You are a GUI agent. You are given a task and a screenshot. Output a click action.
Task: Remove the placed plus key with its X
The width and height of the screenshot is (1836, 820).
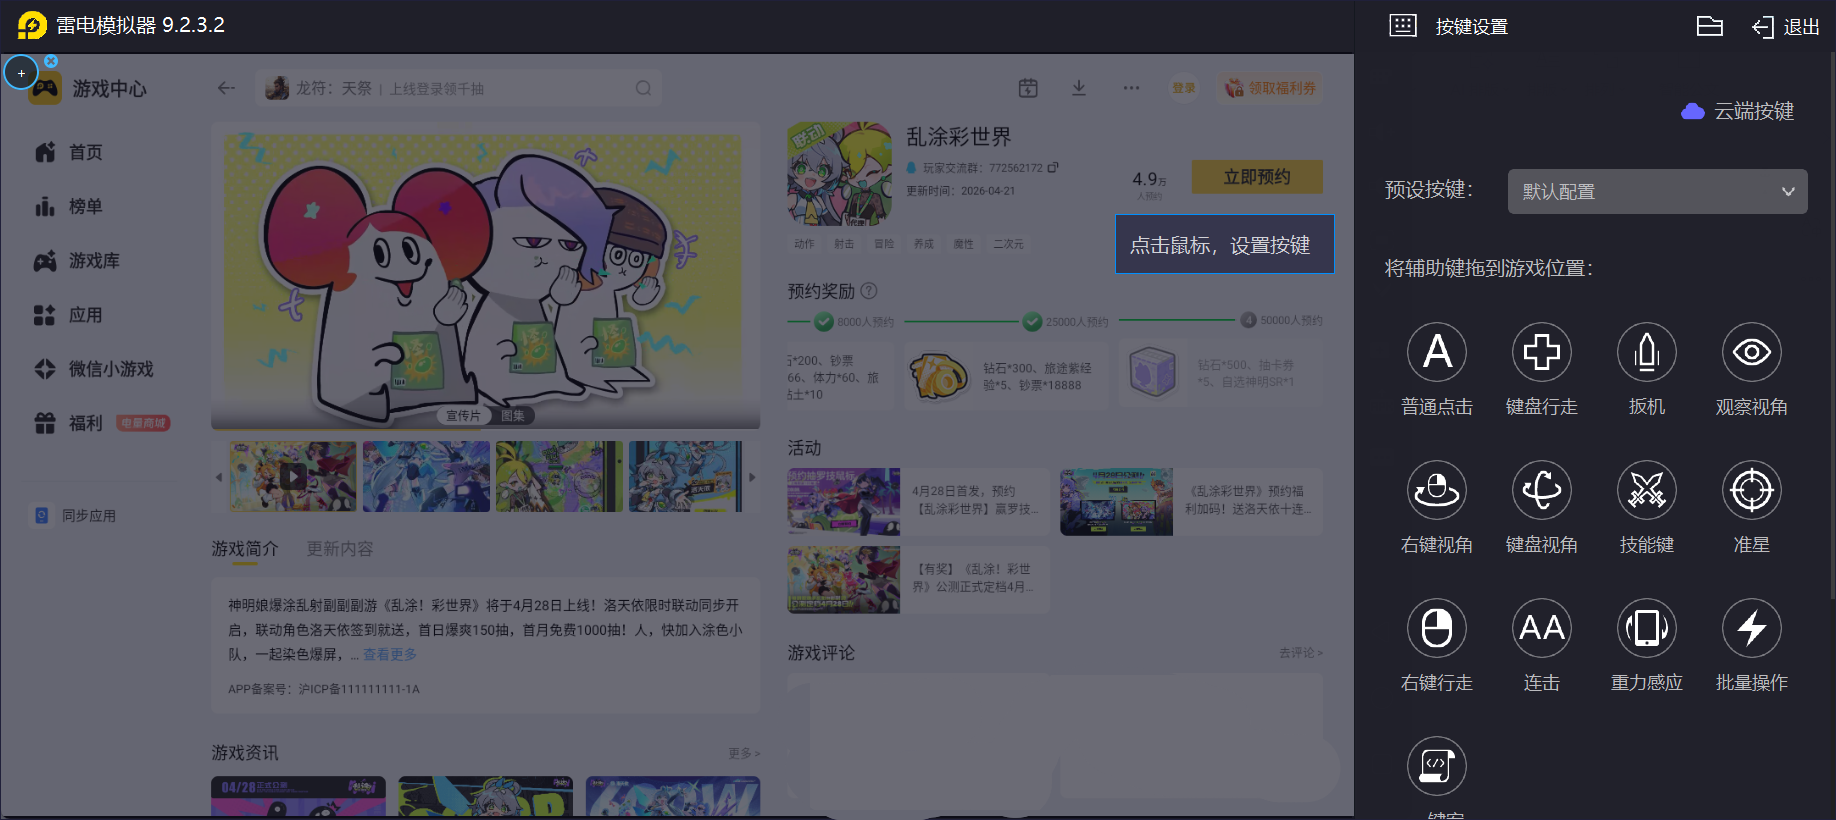coord(51,61)
